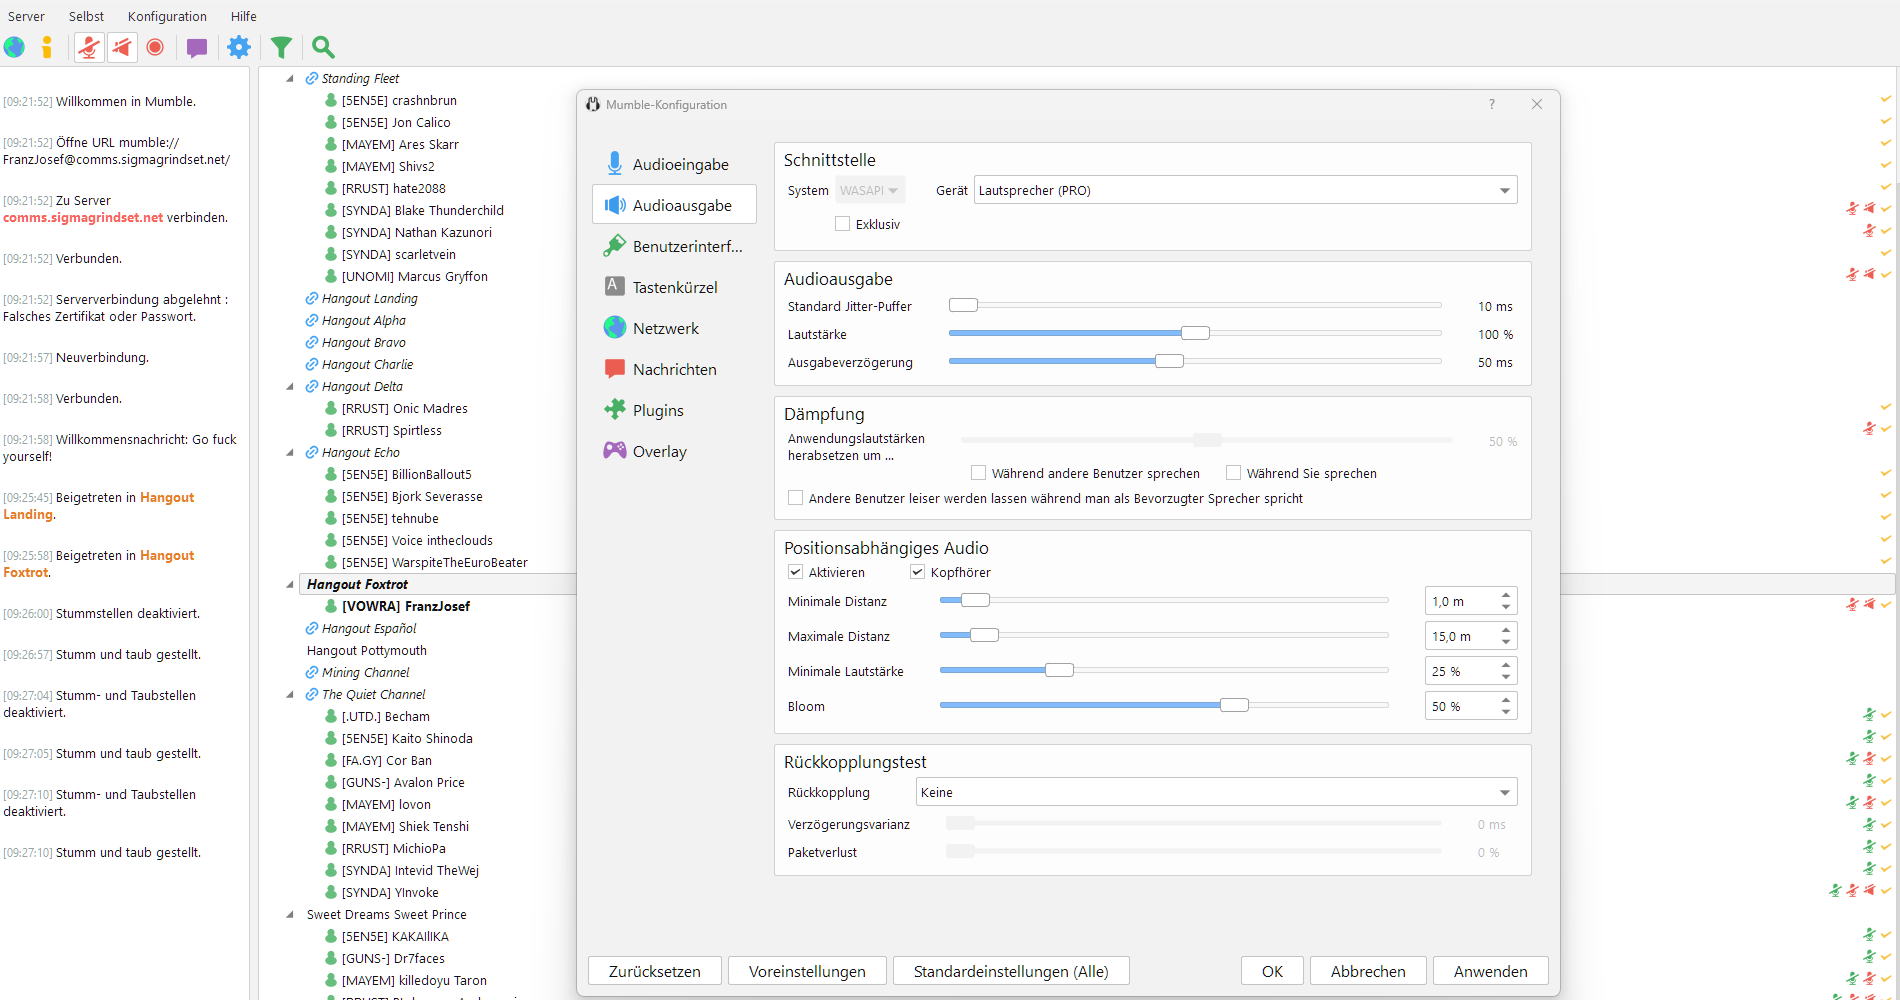Image resolution: width=1900 pixels, height=1000 pixels.
Task: Click the Ausgabeverzögerung slider handle
Action: point(1169,361)
